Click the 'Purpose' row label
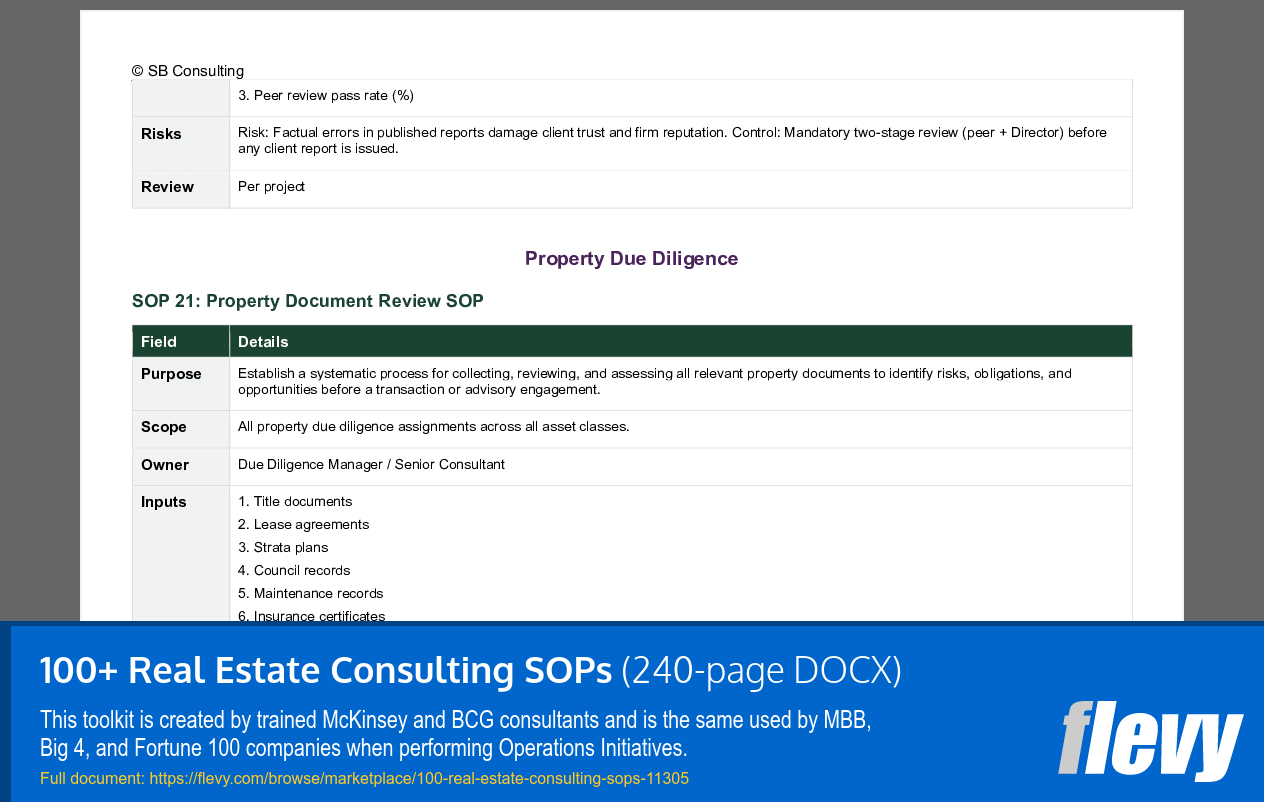 (171, 373)
